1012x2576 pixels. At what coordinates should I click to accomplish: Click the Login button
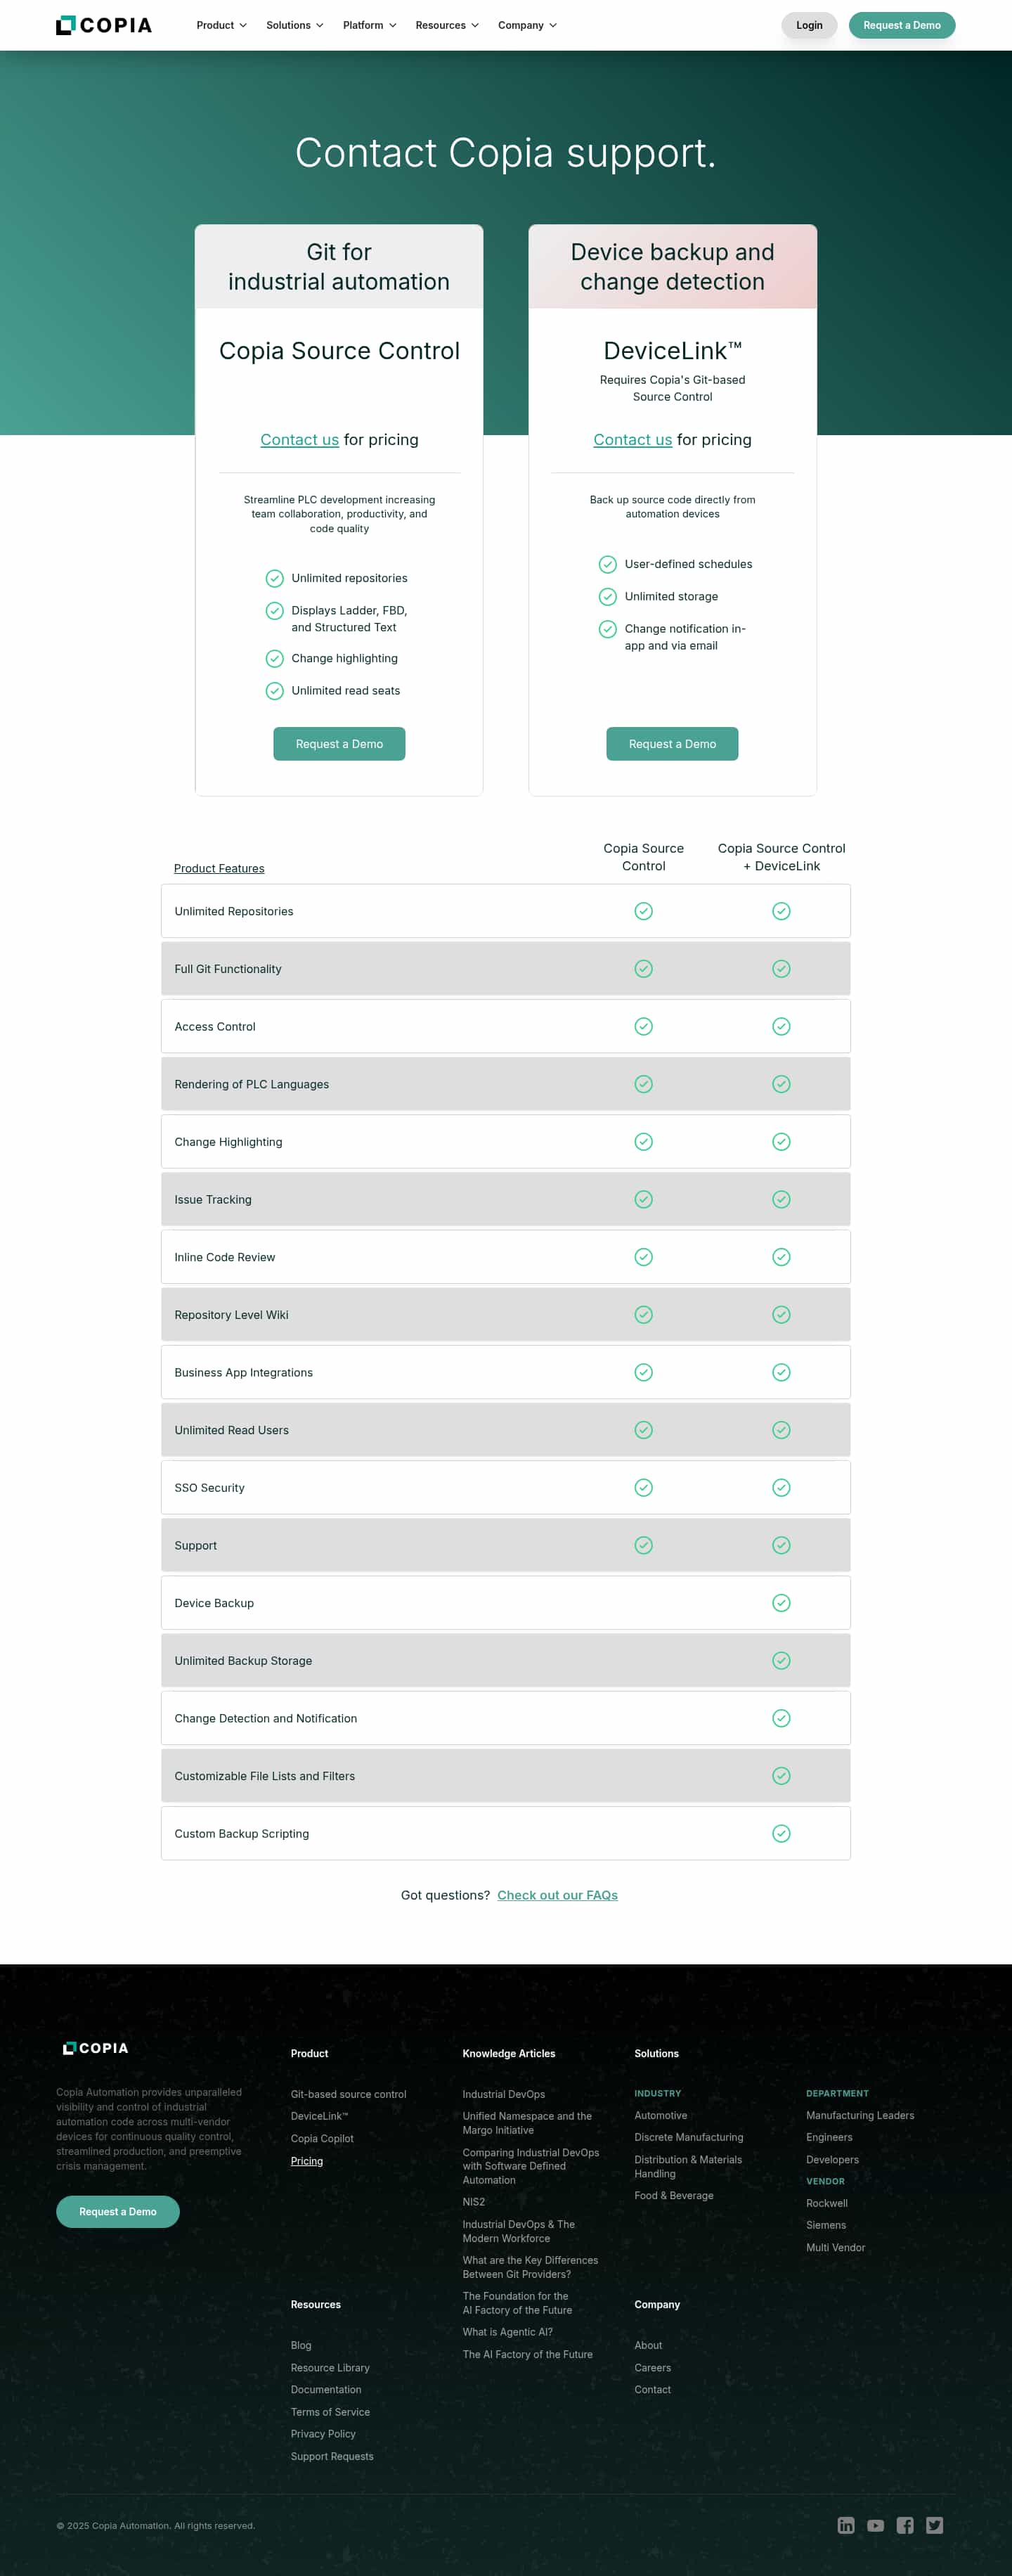click(809, 25)
